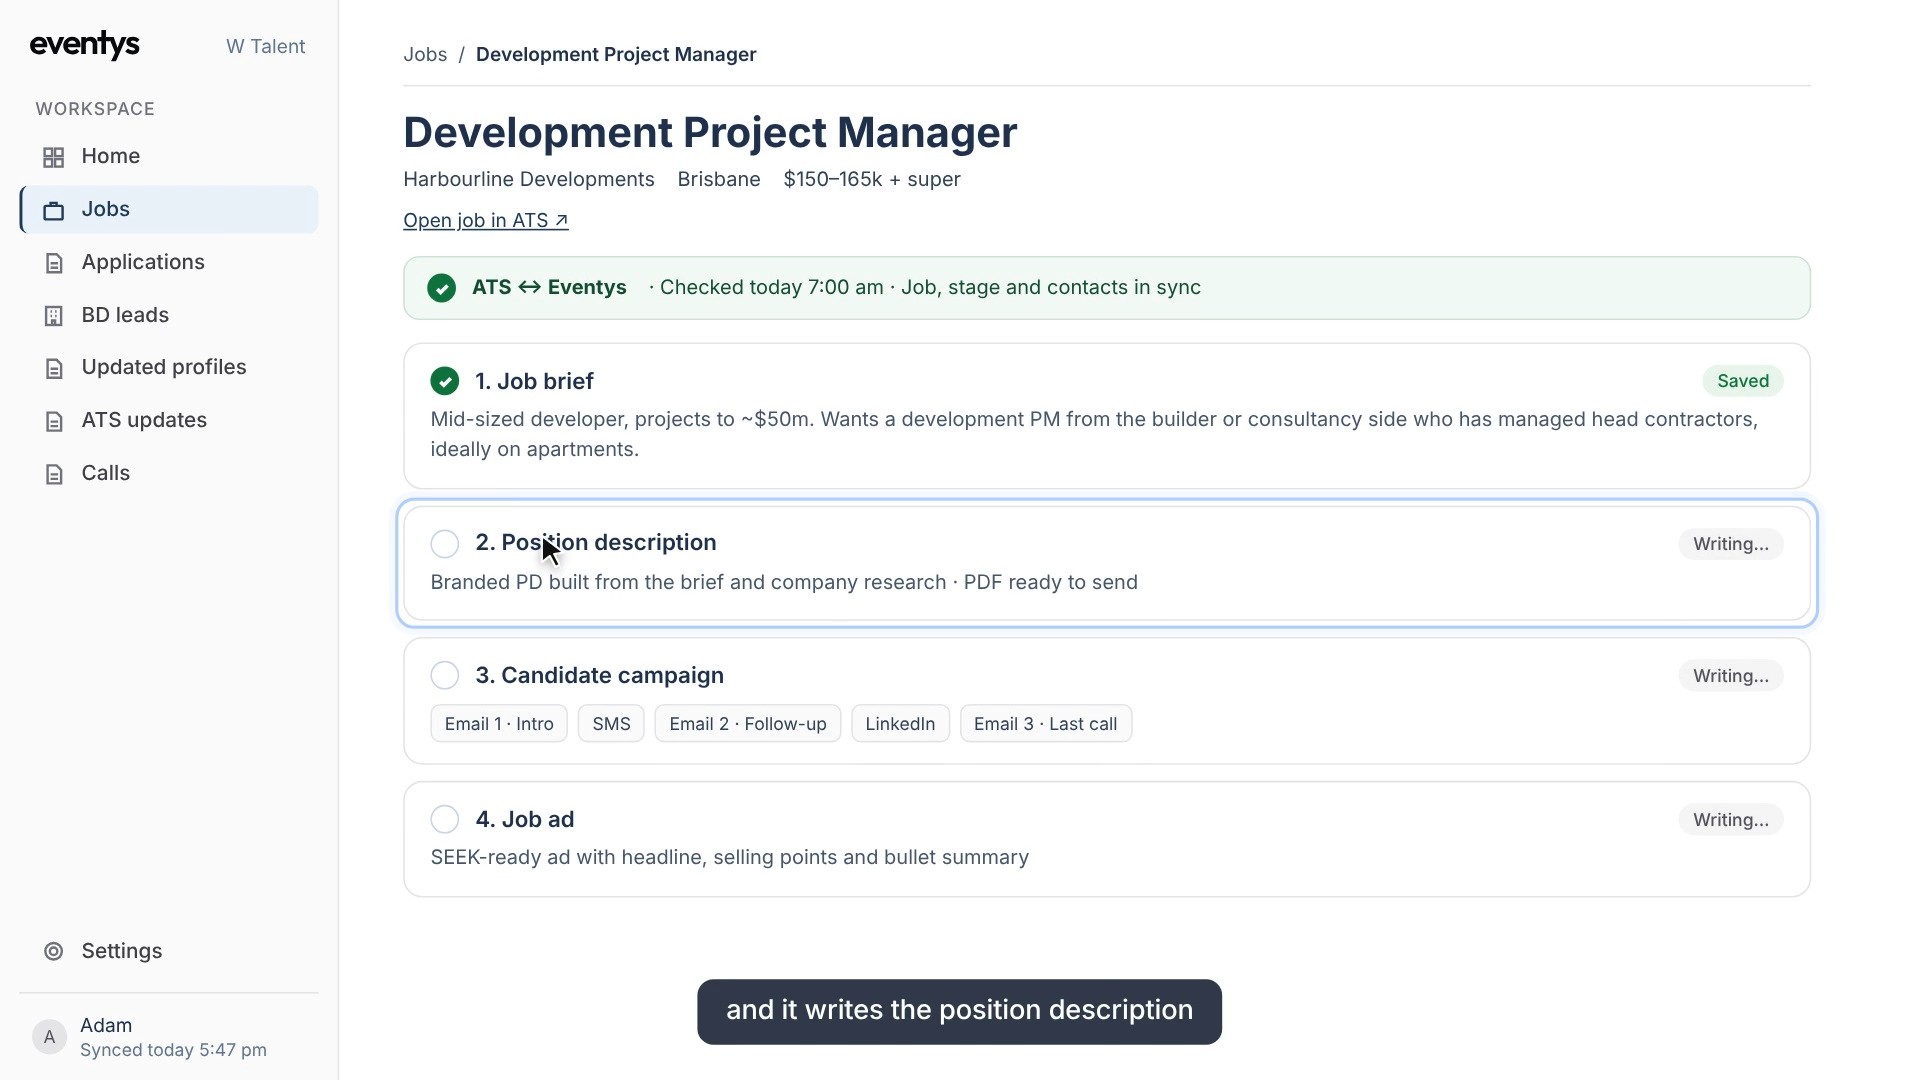
Task: Select the SMS chip
Action: click(611, 724)
